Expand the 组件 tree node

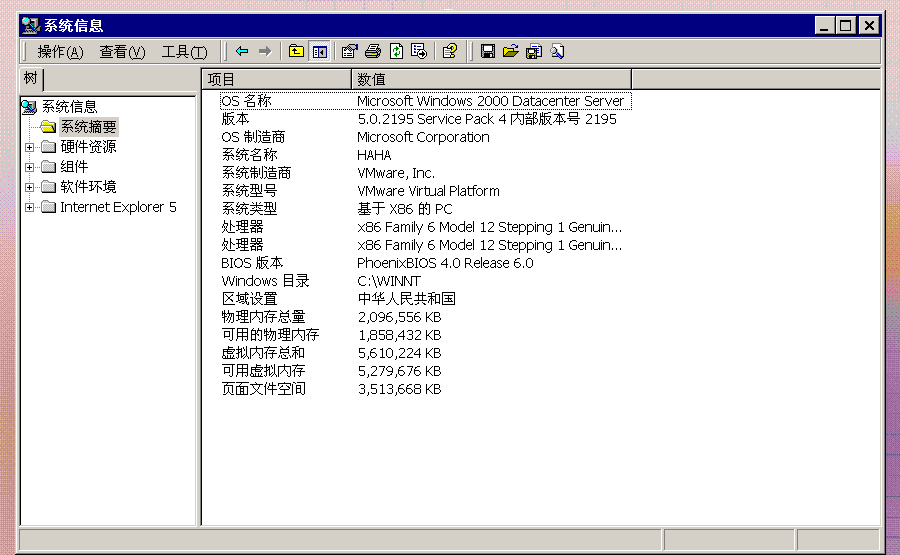tap(30, 167)
